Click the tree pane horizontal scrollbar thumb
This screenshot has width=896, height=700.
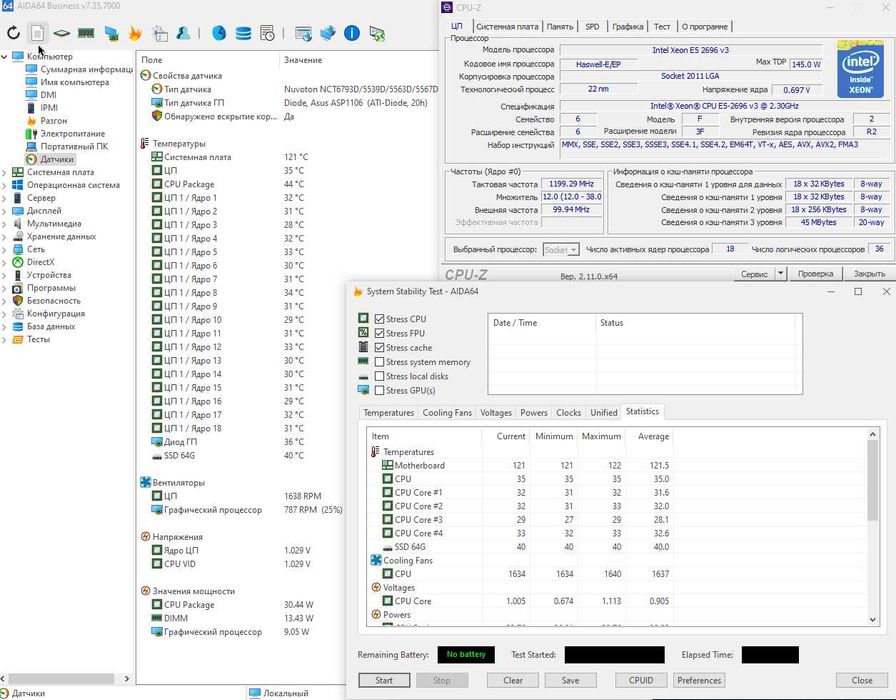click(61, 678)
